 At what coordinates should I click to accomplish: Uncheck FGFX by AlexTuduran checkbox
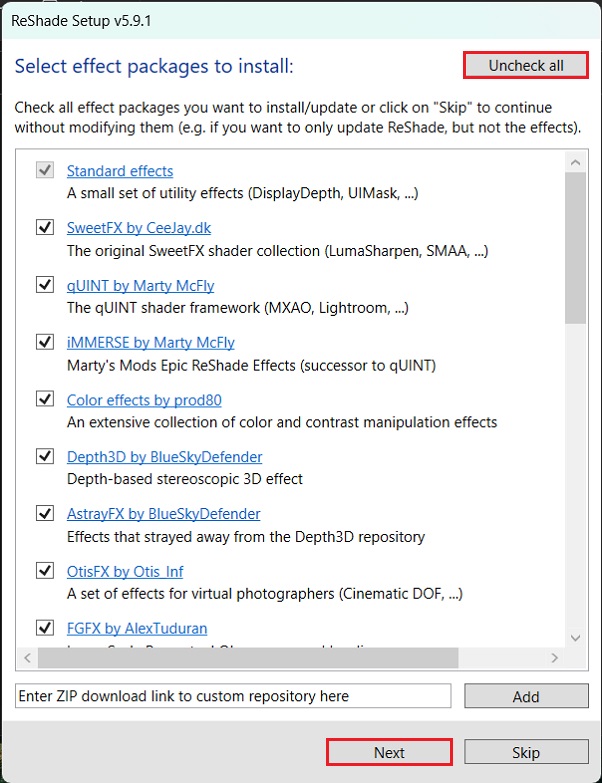point(45,627)
